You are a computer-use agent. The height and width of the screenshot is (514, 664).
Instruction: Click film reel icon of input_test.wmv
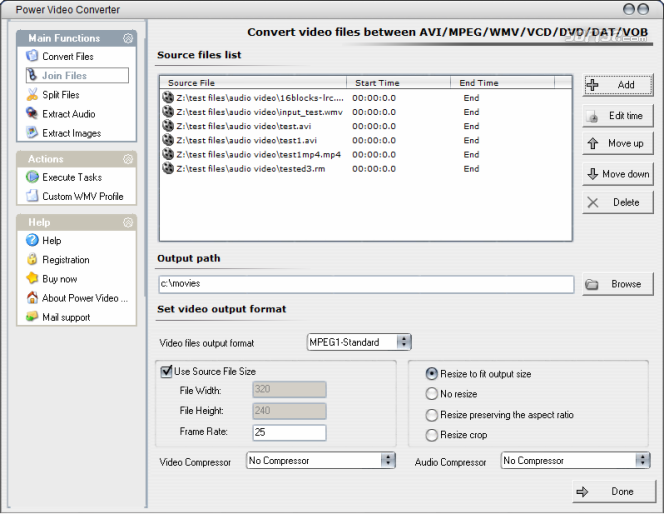[168, 112]
